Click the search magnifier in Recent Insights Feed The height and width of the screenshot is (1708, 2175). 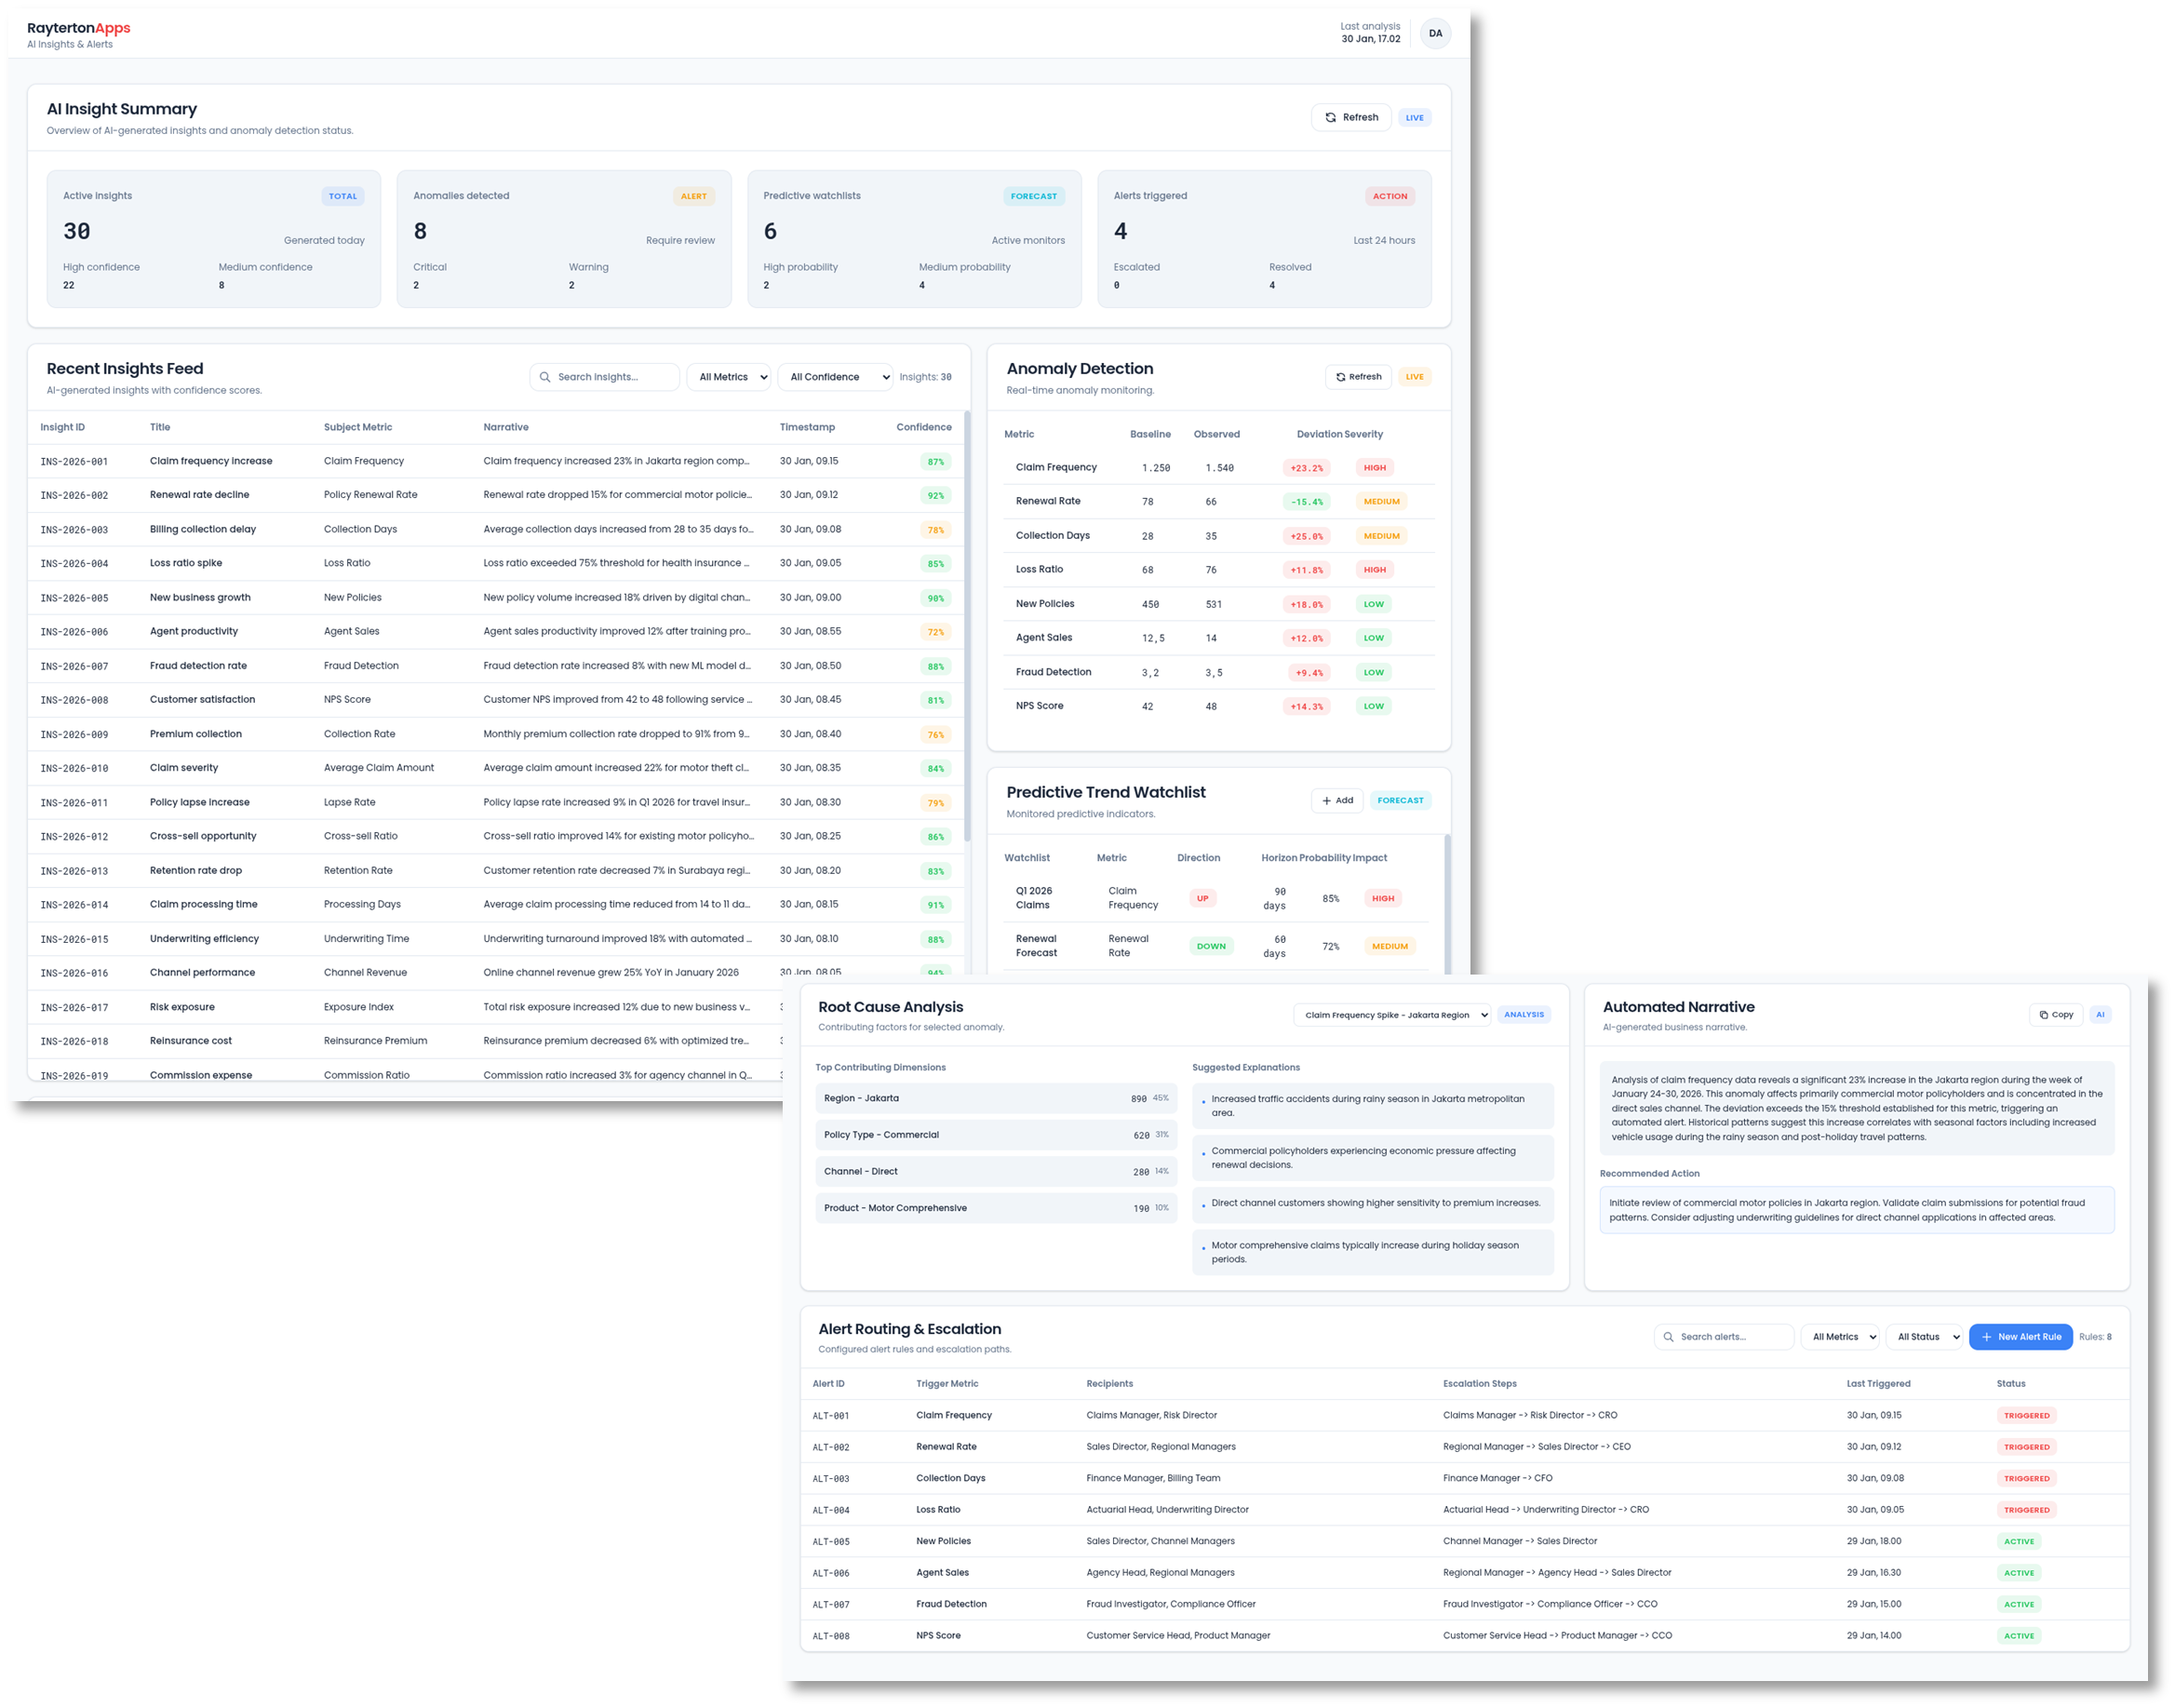tap(544, 377)
